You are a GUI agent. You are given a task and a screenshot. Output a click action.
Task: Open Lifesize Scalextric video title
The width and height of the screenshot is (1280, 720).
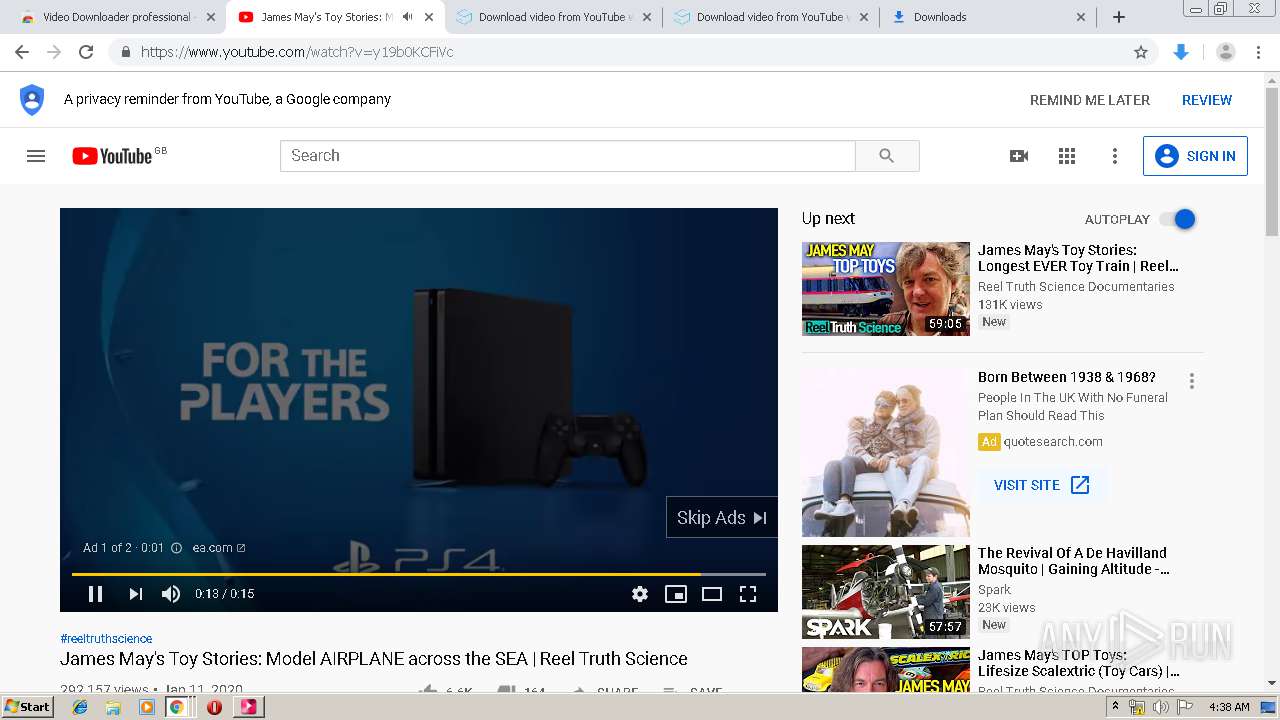click(1079, 663)
